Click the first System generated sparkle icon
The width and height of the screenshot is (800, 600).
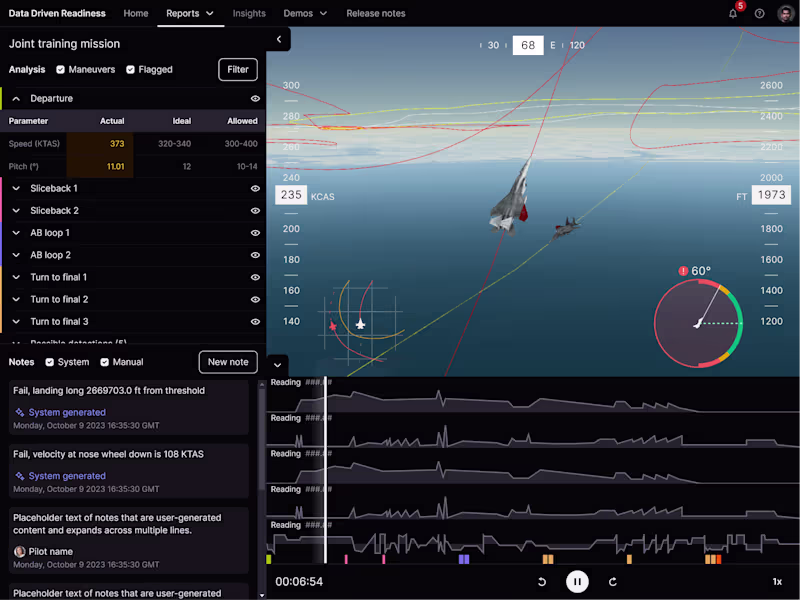pos(19,412)
